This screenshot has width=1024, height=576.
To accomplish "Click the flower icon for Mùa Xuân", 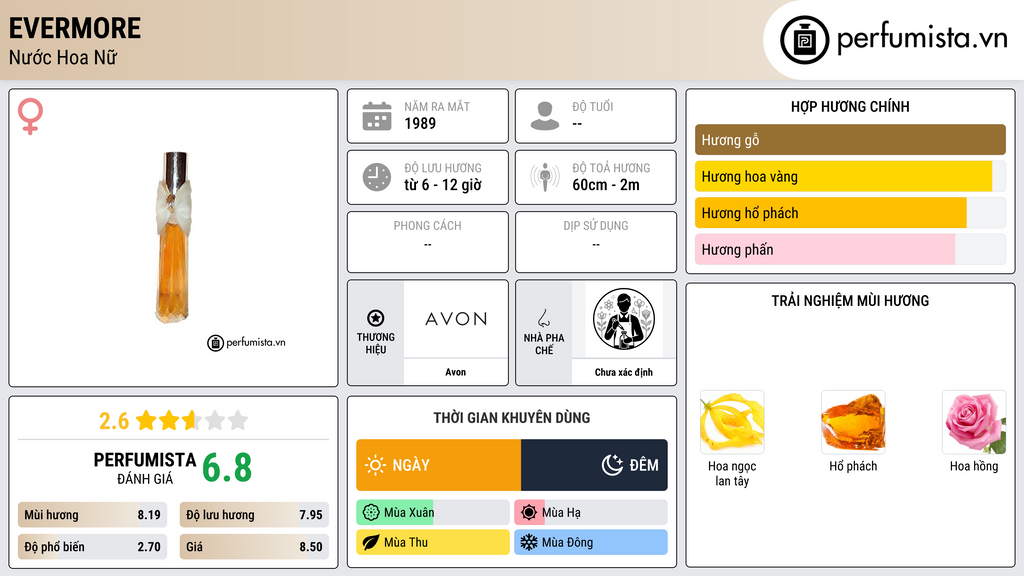I will click(x=371, y=513).
